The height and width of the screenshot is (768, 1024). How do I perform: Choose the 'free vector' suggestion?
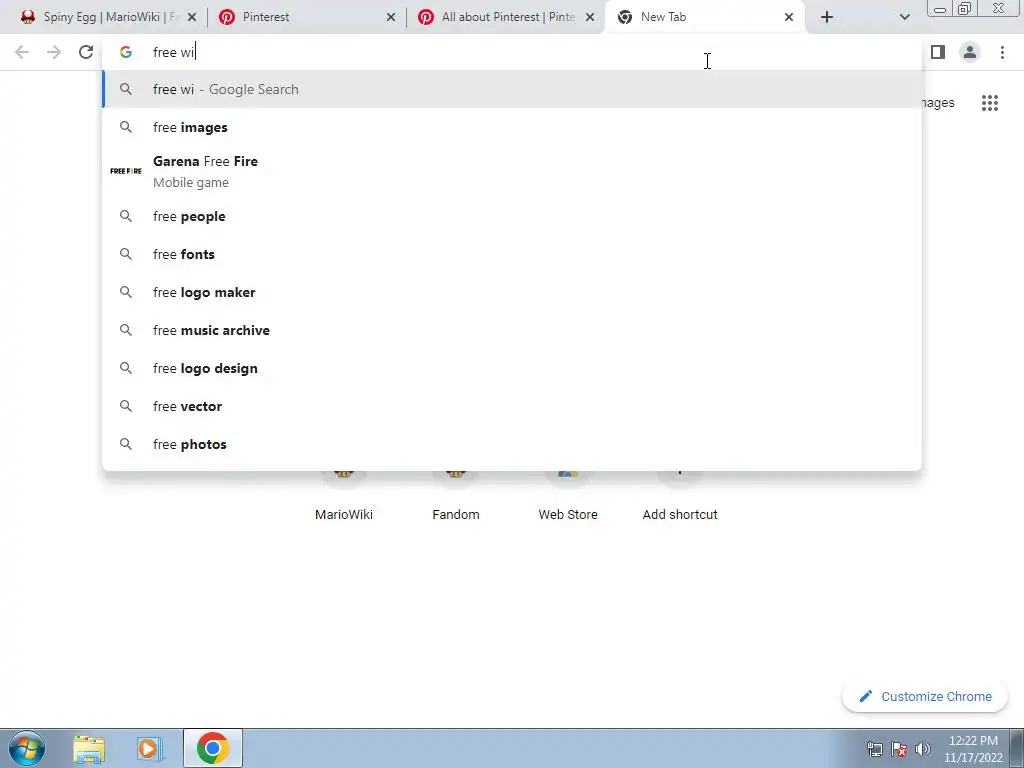[512, 406]
